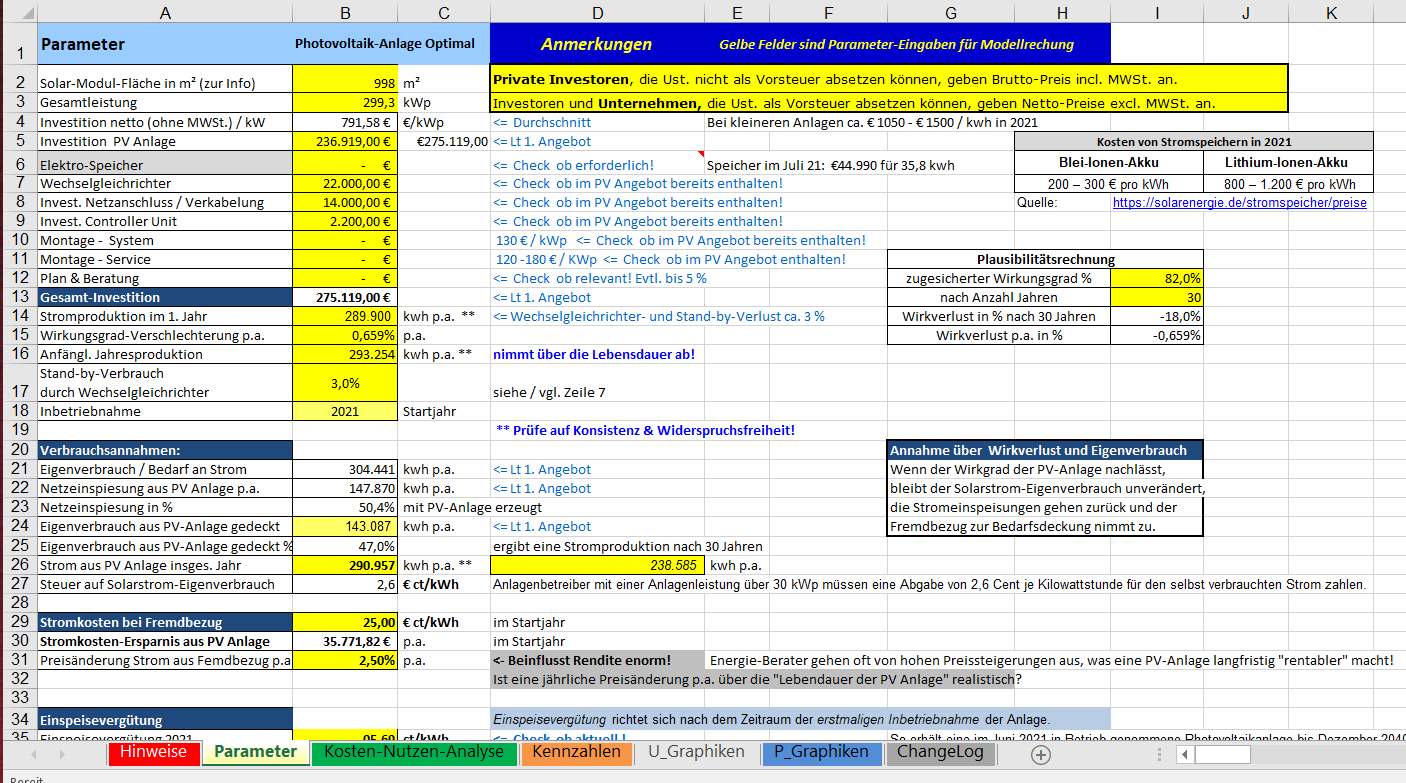This screenshot has height=783, width=1406.
Task: Select the Wechselgleichrichter value cell 22.000,00 €
Action: 345,184
